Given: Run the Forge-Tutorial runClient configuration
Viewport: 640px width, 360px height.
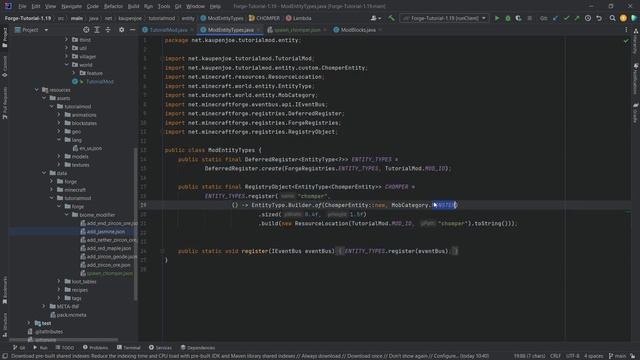Looking at the screenshot, I should [497, 18].
